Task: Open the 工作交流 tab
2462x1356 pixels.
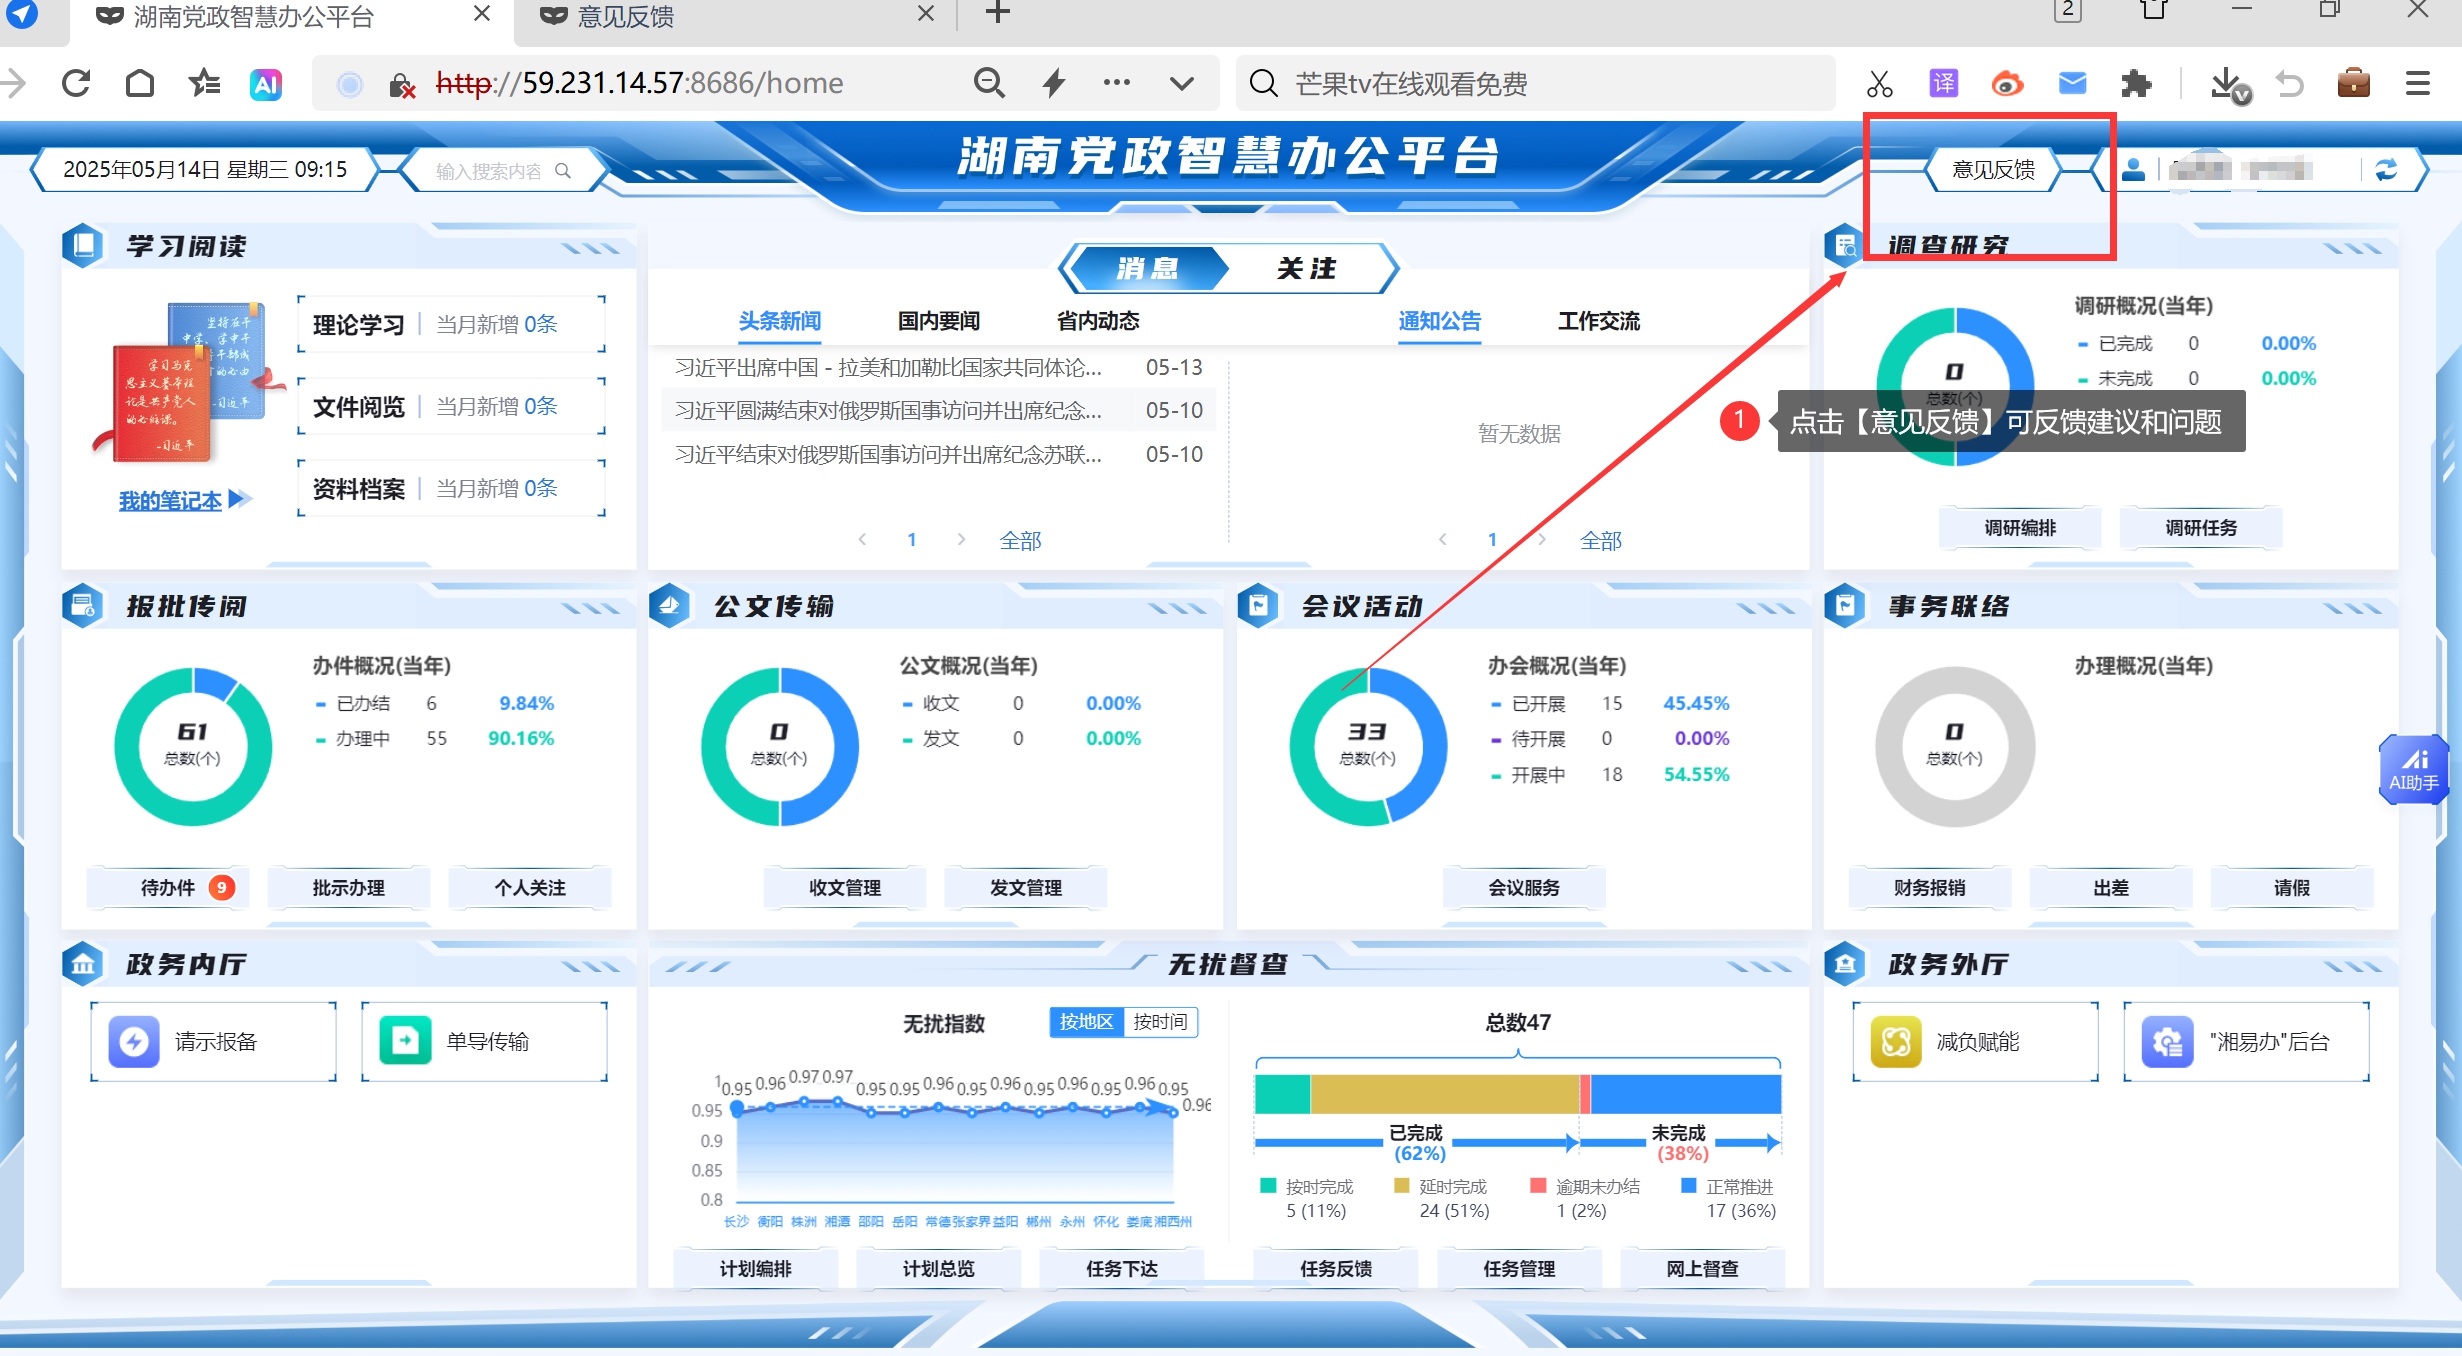Action: [1598, 321]
